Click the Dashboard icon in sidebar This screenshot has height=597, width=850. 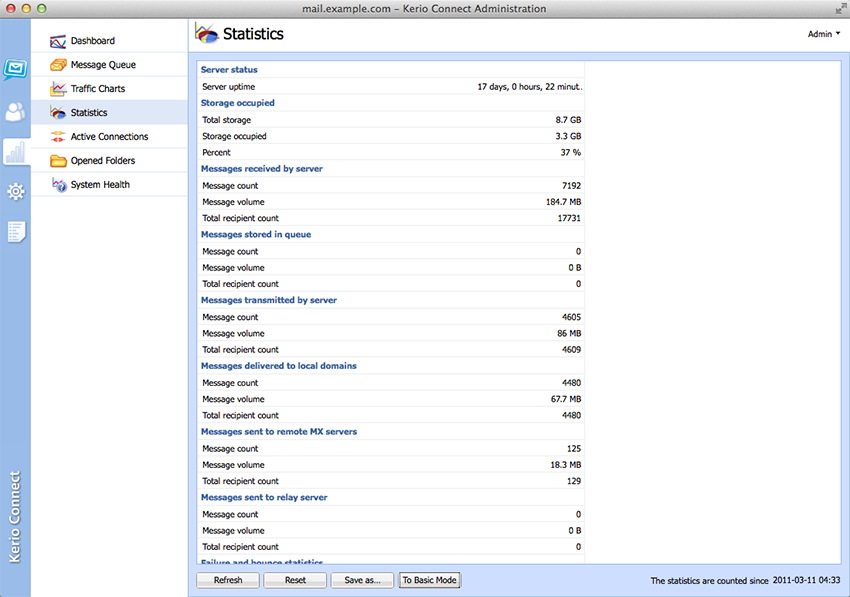58,41
